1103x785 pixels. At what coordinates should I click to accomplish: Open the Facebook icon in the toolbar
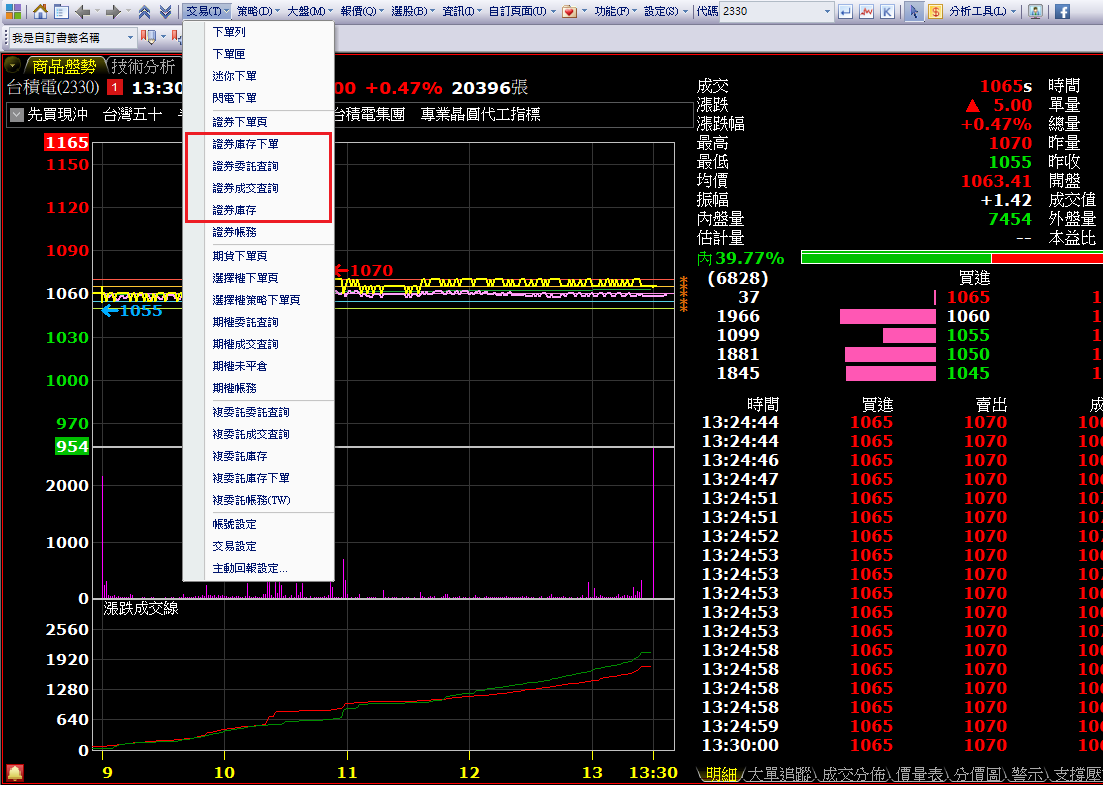pyautogui.click(x=1062, y=11)
